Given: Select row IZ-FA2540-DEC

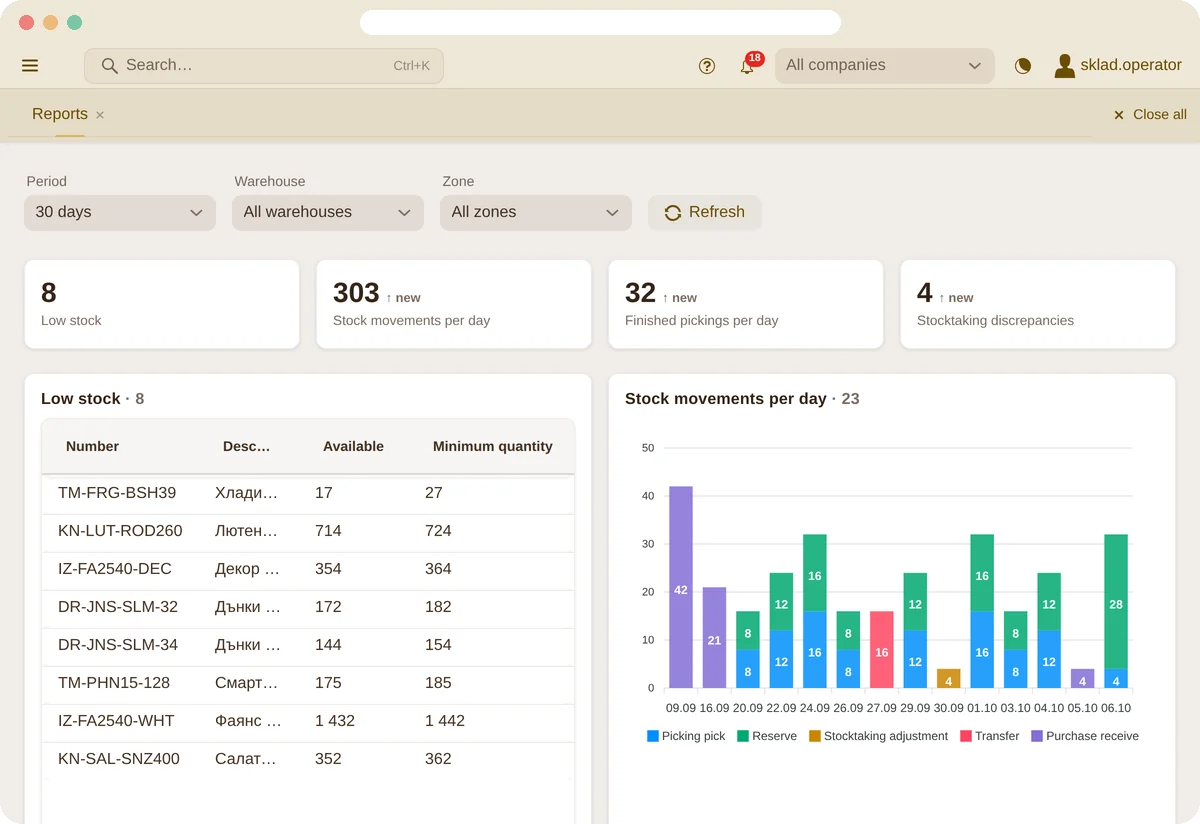Looking at the screenshot, I should pos(308,569).
